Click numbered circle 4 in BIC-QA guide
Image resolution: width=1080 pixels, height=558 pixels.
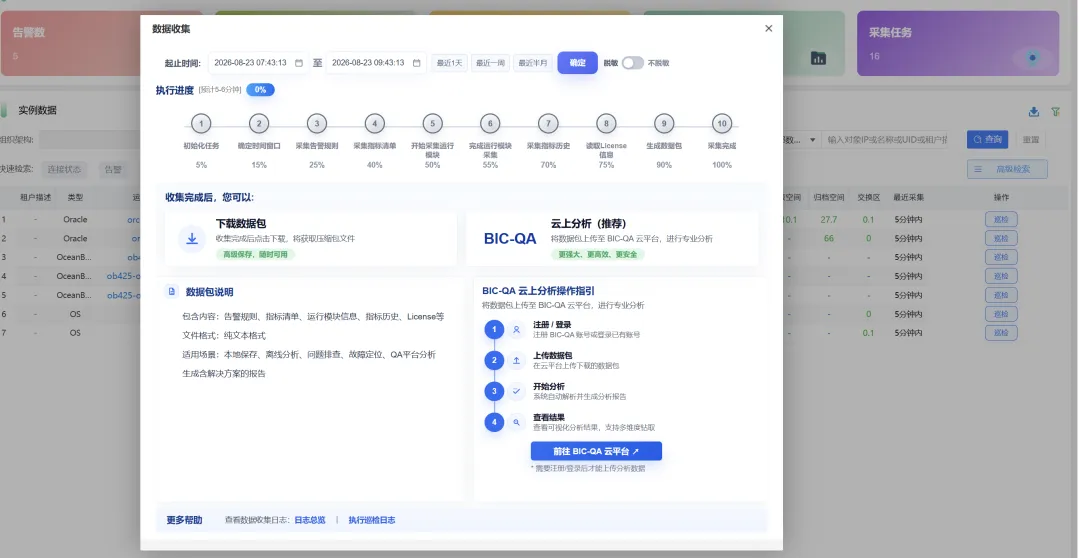(x=494, y=422)
